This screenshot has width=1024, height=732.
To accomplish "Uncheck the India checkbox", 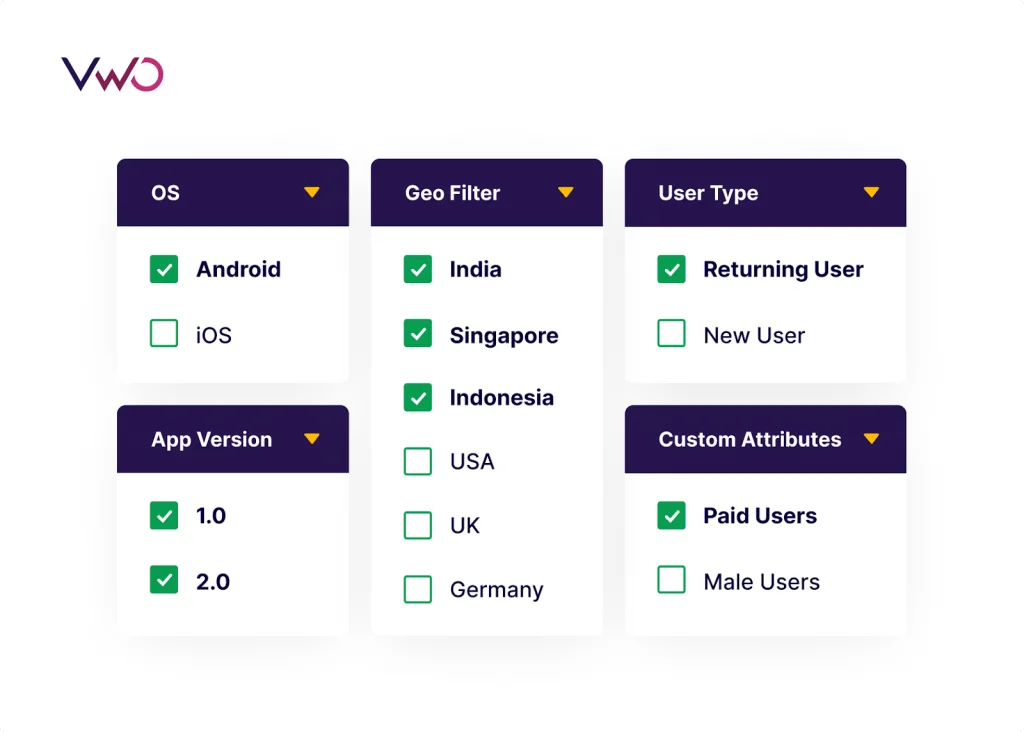I will (x=418, y=269).
